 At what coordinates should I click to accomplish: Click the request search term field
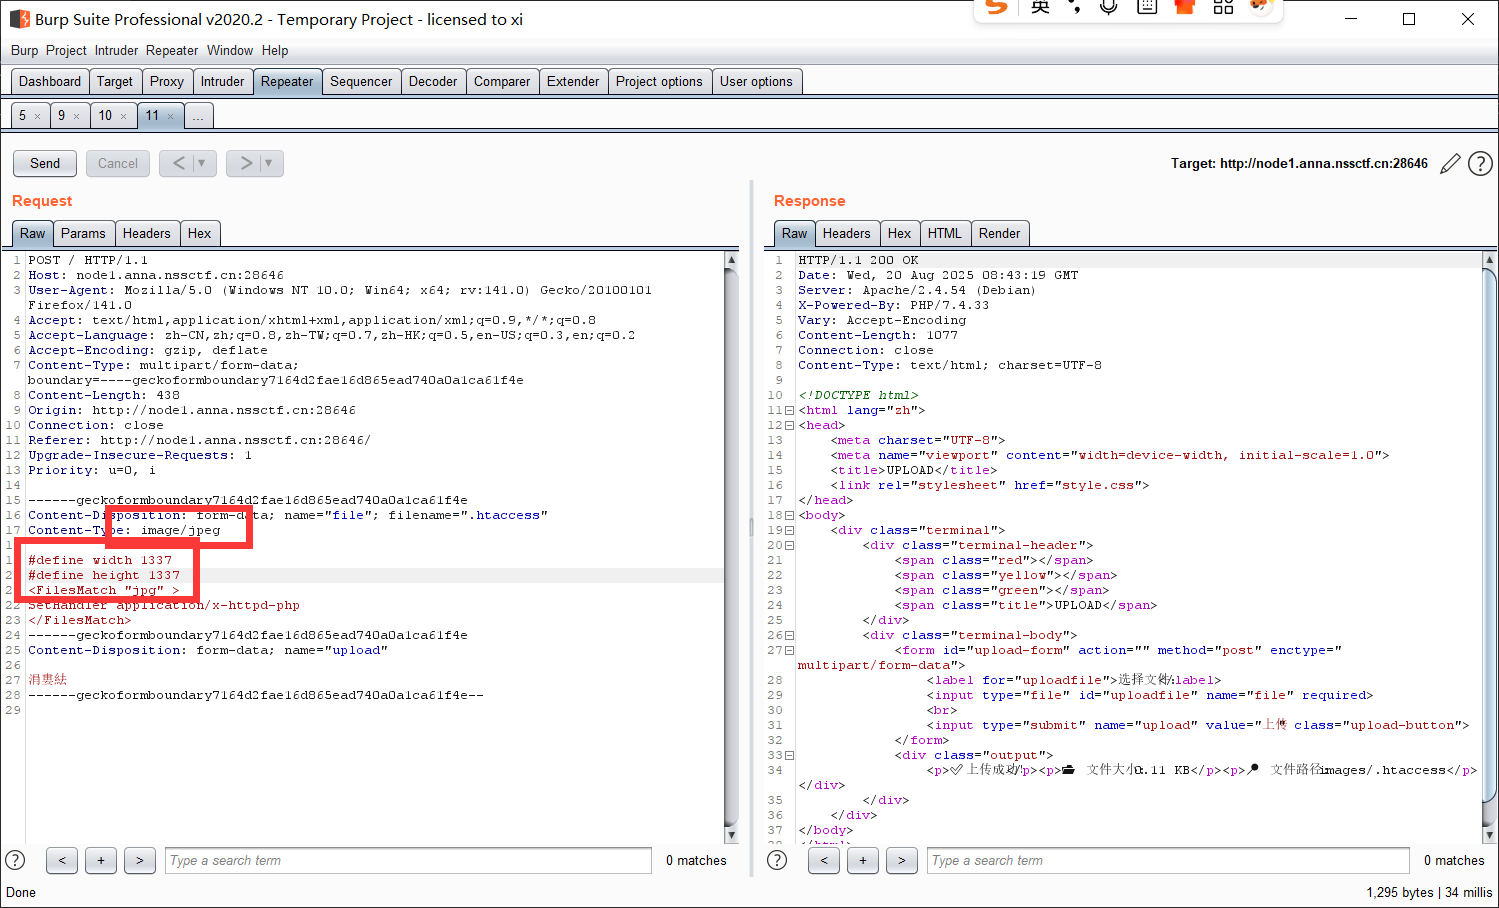click(408, 860)
